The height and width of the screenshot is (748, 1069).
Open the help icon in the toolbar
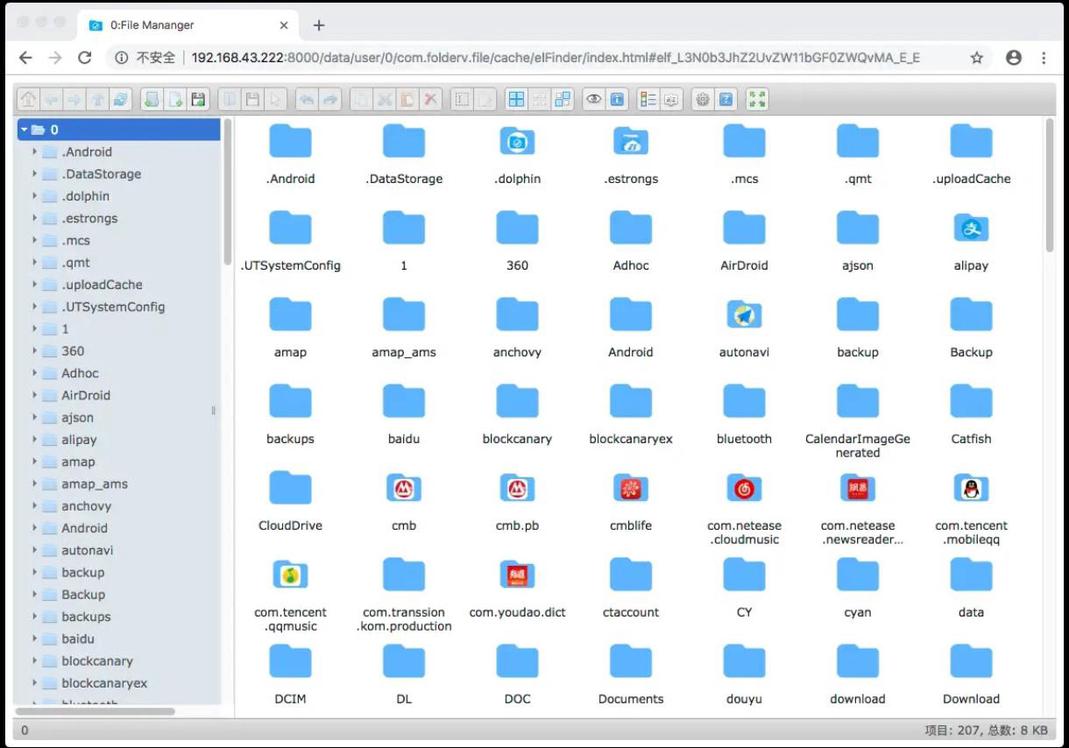pyautogui.click(x=724, y=99)
